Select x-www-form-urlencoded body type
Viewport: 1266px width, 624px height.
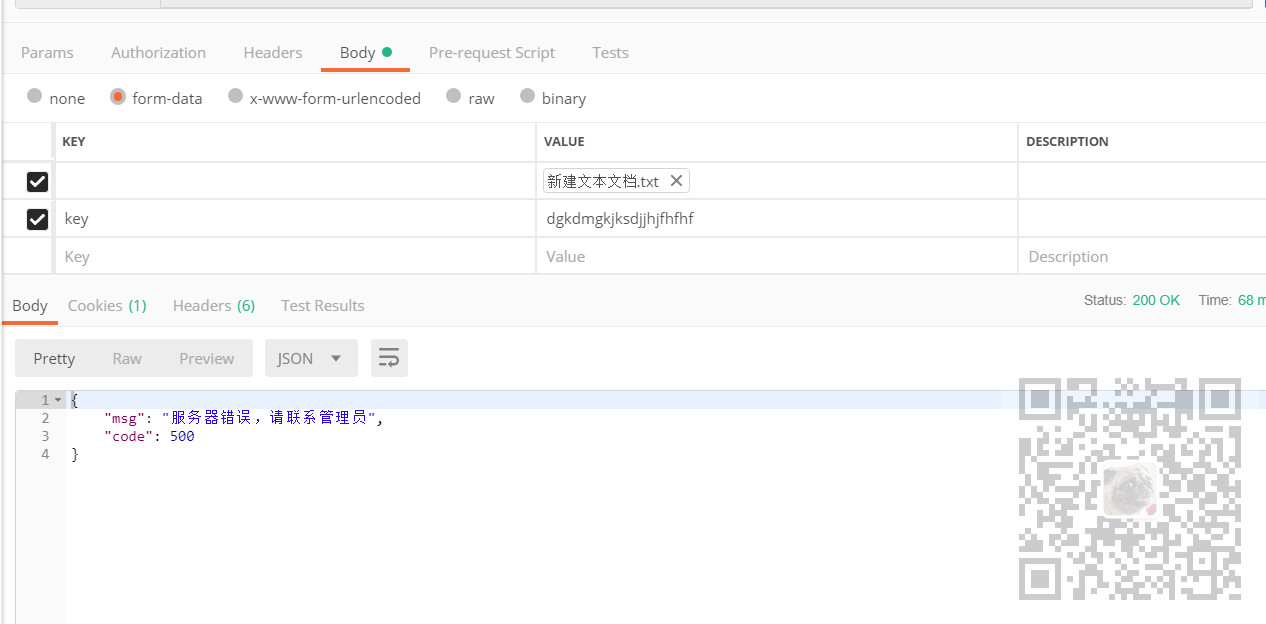[235, 97]
